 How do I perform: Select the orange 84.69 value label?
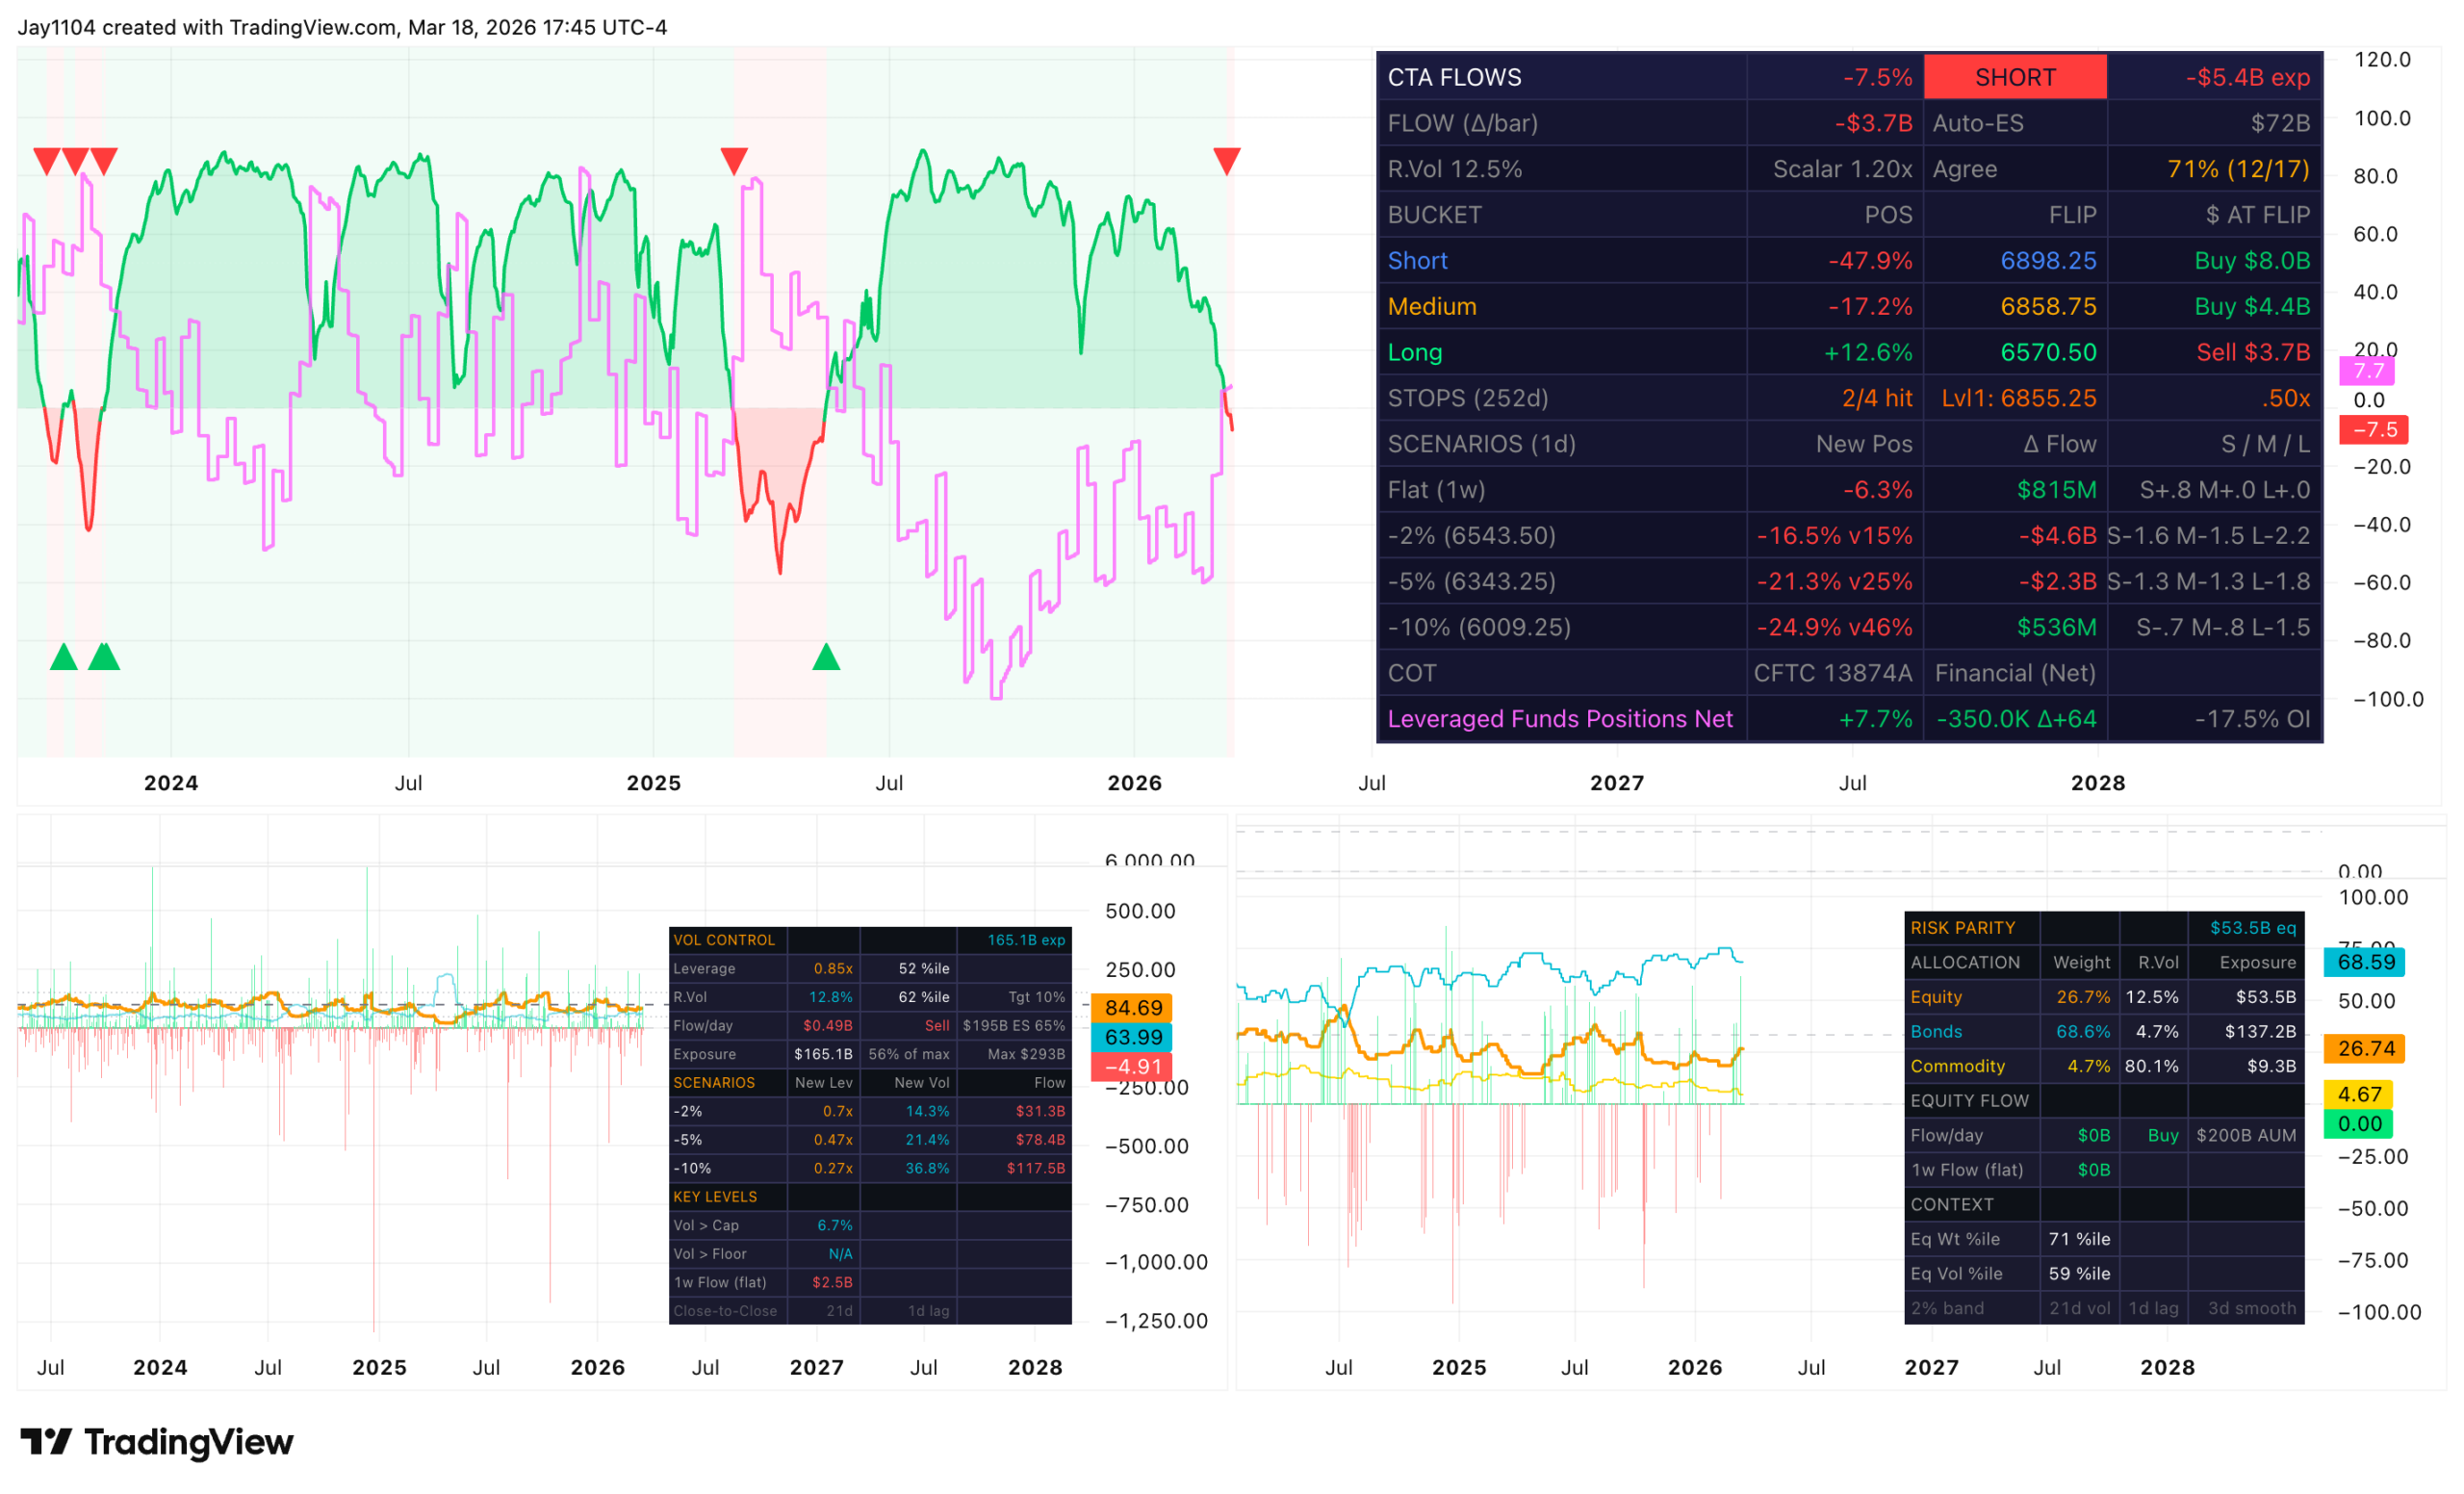1133,1008
